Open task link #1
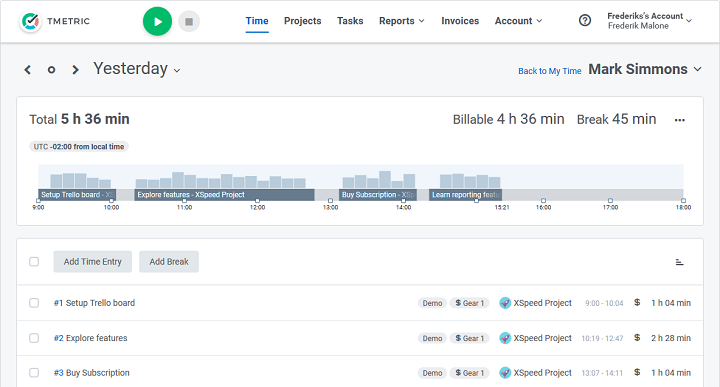The width and height of the screenshot is (720, 387). point(58,303)
